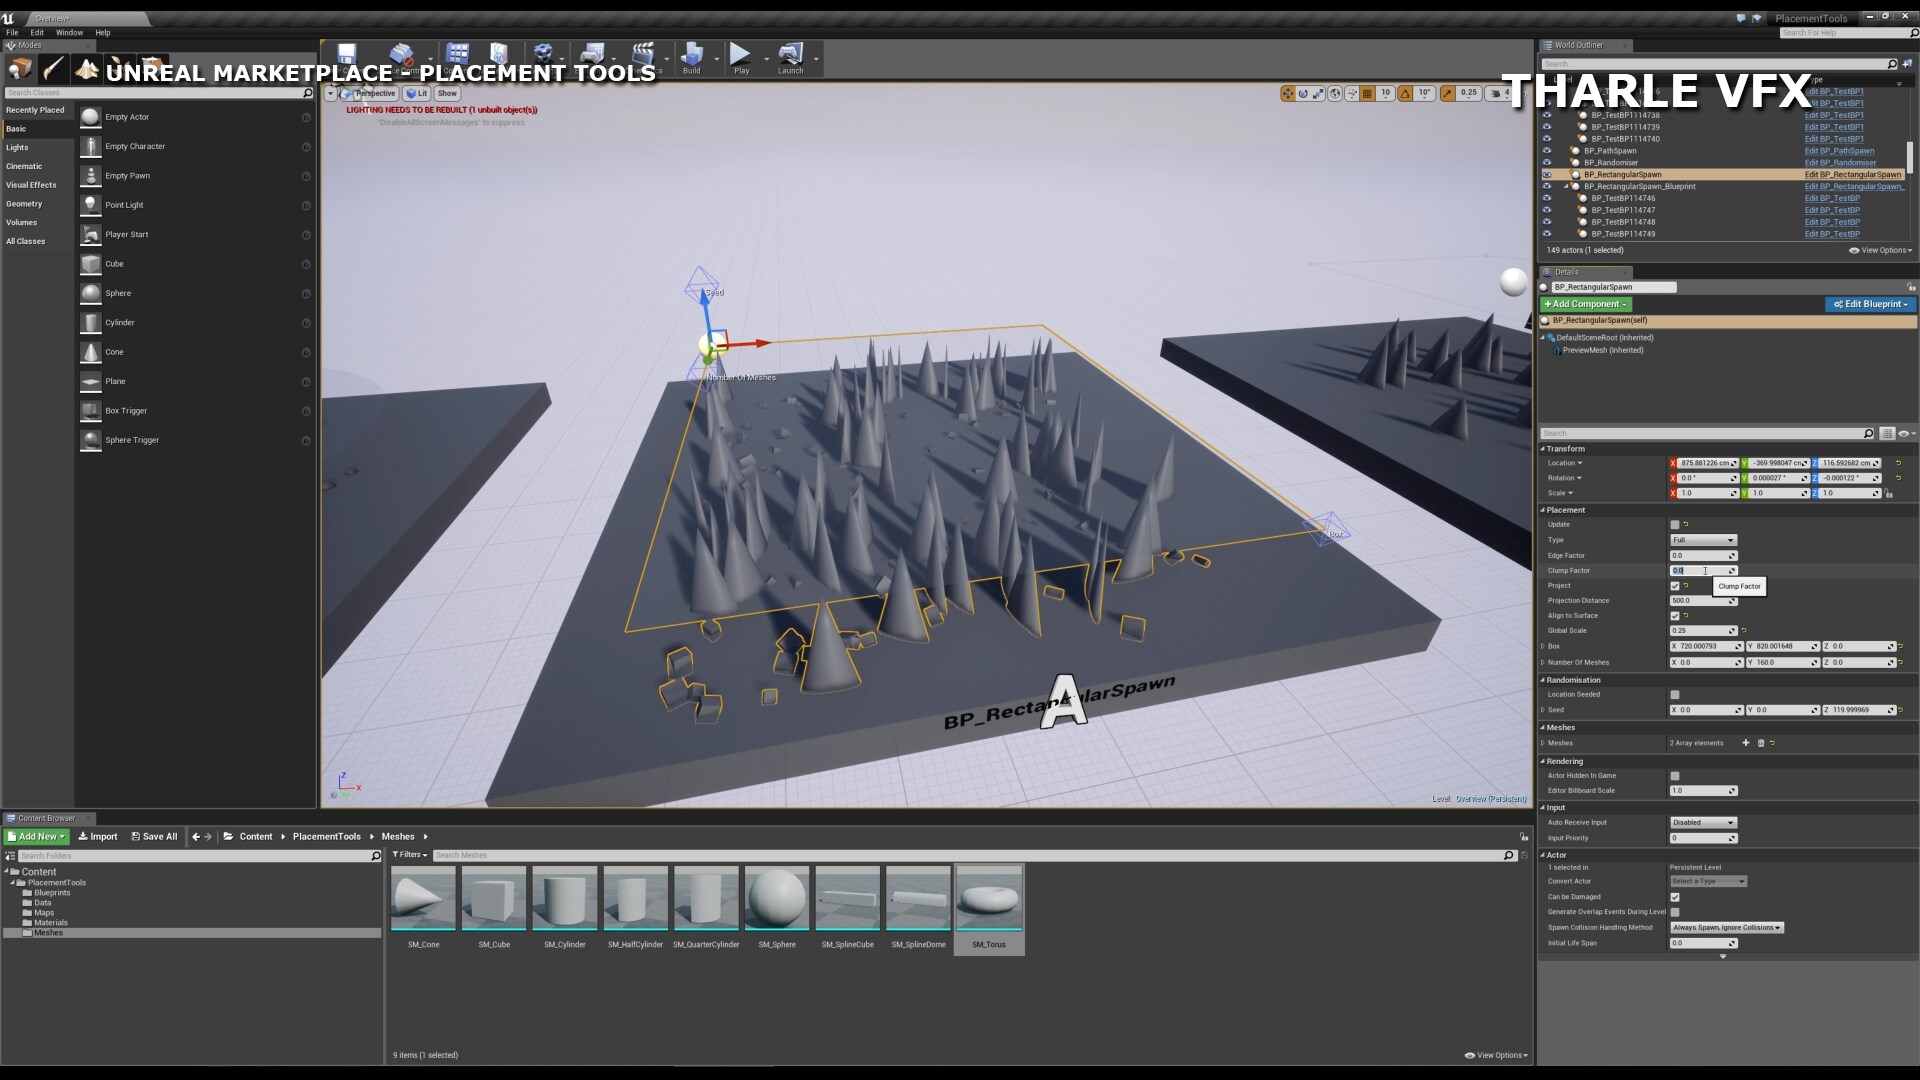Expand the Number Of Meshes property
1920x1080 pixels.
(1542, 662)
